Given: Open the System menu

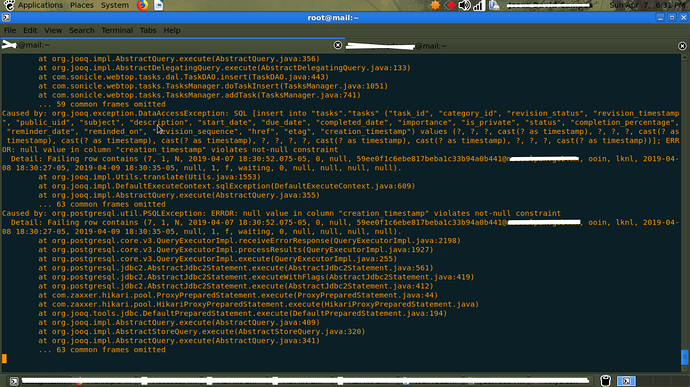Looking at the screenshot, I should (x=115, y=5).
